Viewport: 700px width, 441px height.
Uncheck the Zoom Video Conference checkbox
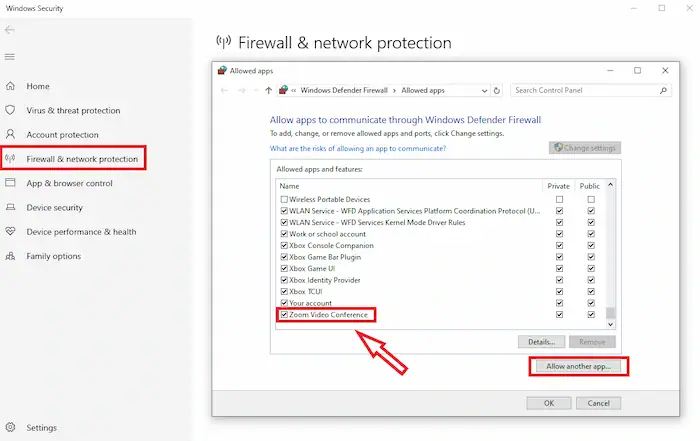284,315
